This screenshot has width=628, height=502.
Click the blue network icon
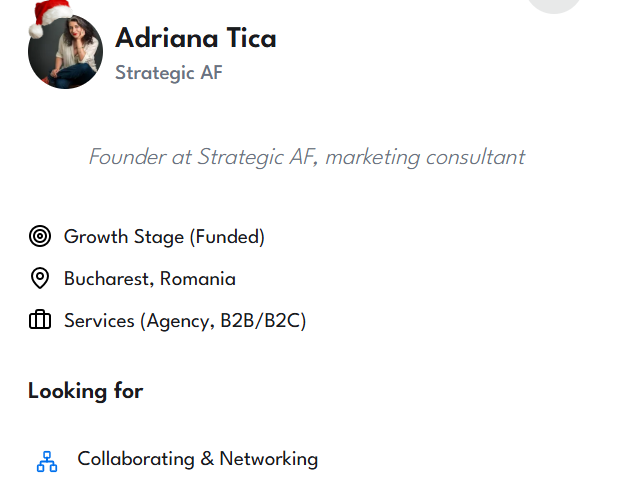[47, 460]
